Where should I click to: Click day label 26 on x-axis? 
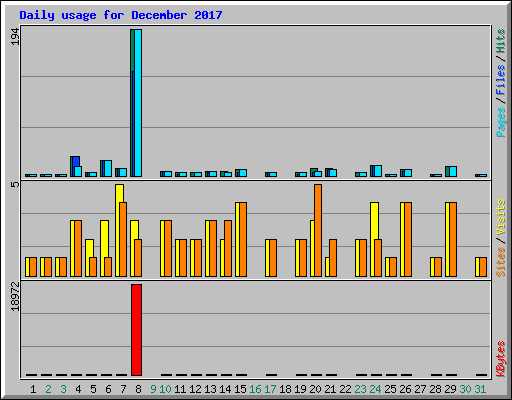tap(405, 389)
